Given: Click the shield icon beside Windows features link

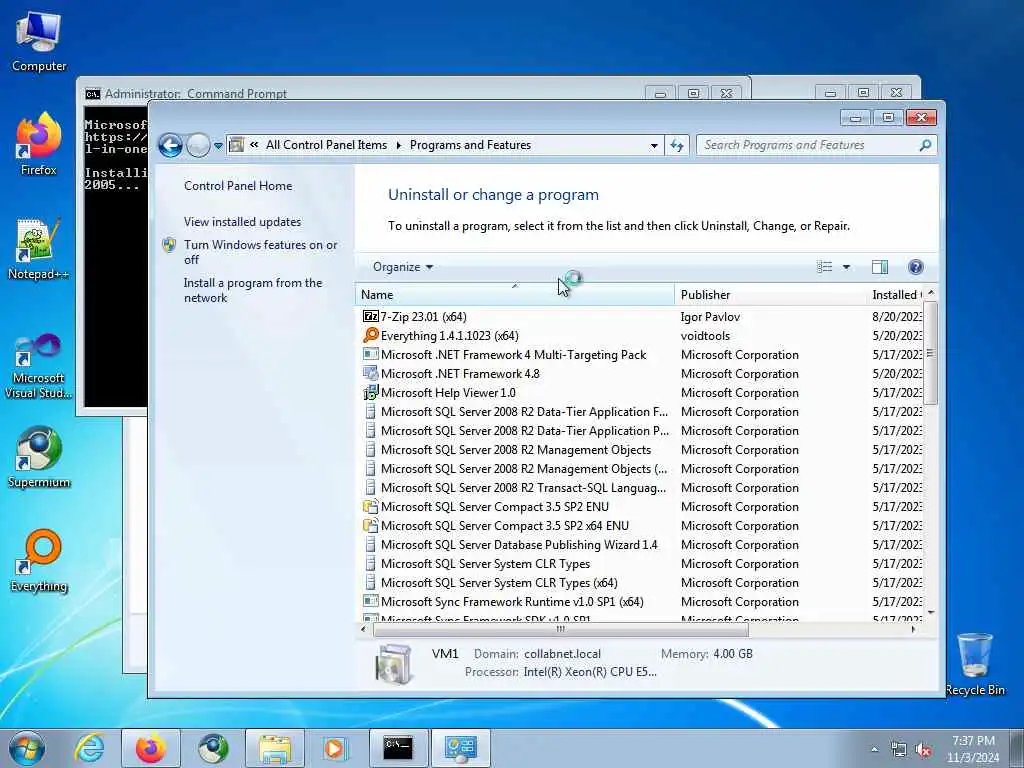Looking at the screenshot, I should click(x=169, y=245).
